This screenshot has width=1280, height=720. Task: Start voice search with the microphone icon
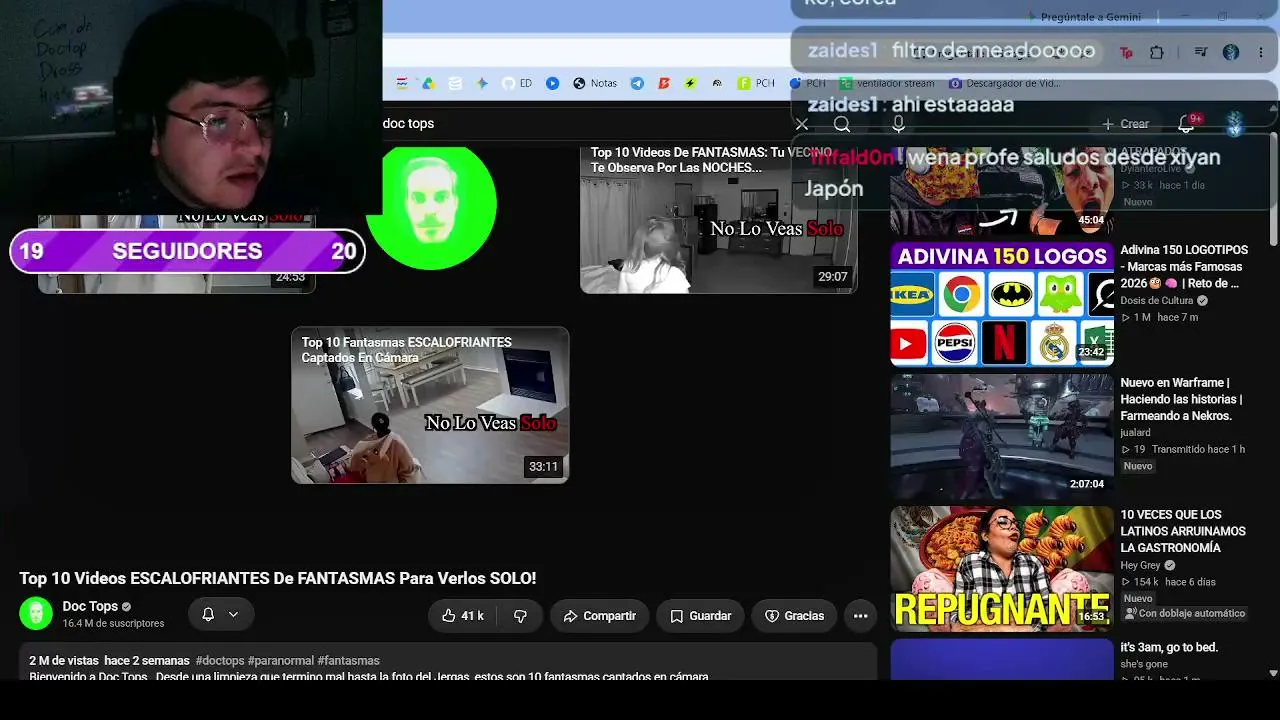coord(898,124)
